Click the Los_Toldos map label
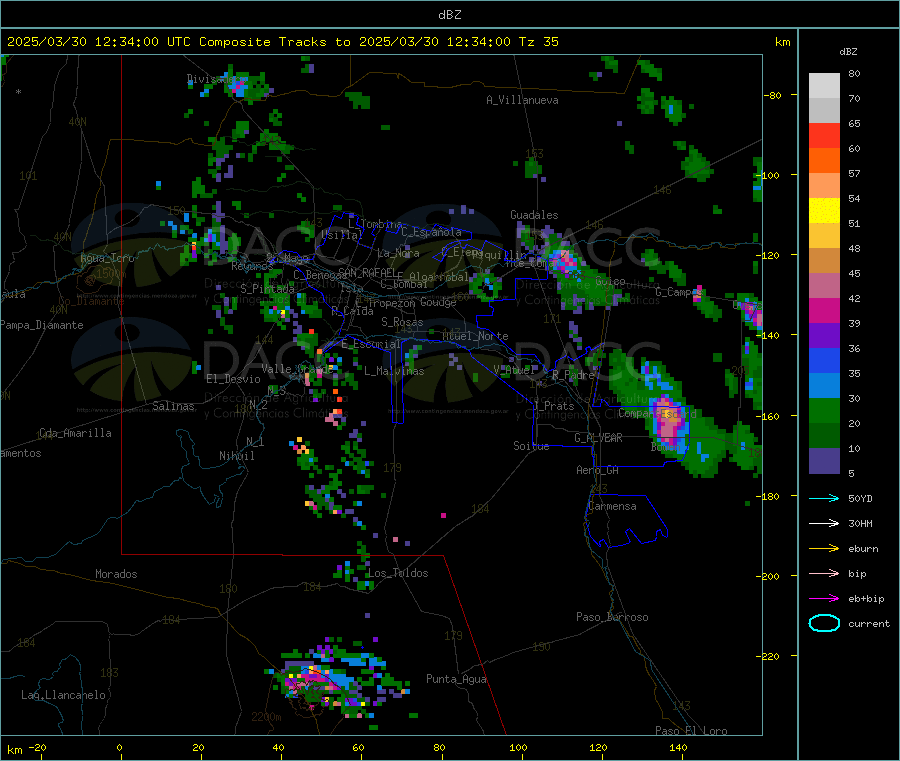 398,573
